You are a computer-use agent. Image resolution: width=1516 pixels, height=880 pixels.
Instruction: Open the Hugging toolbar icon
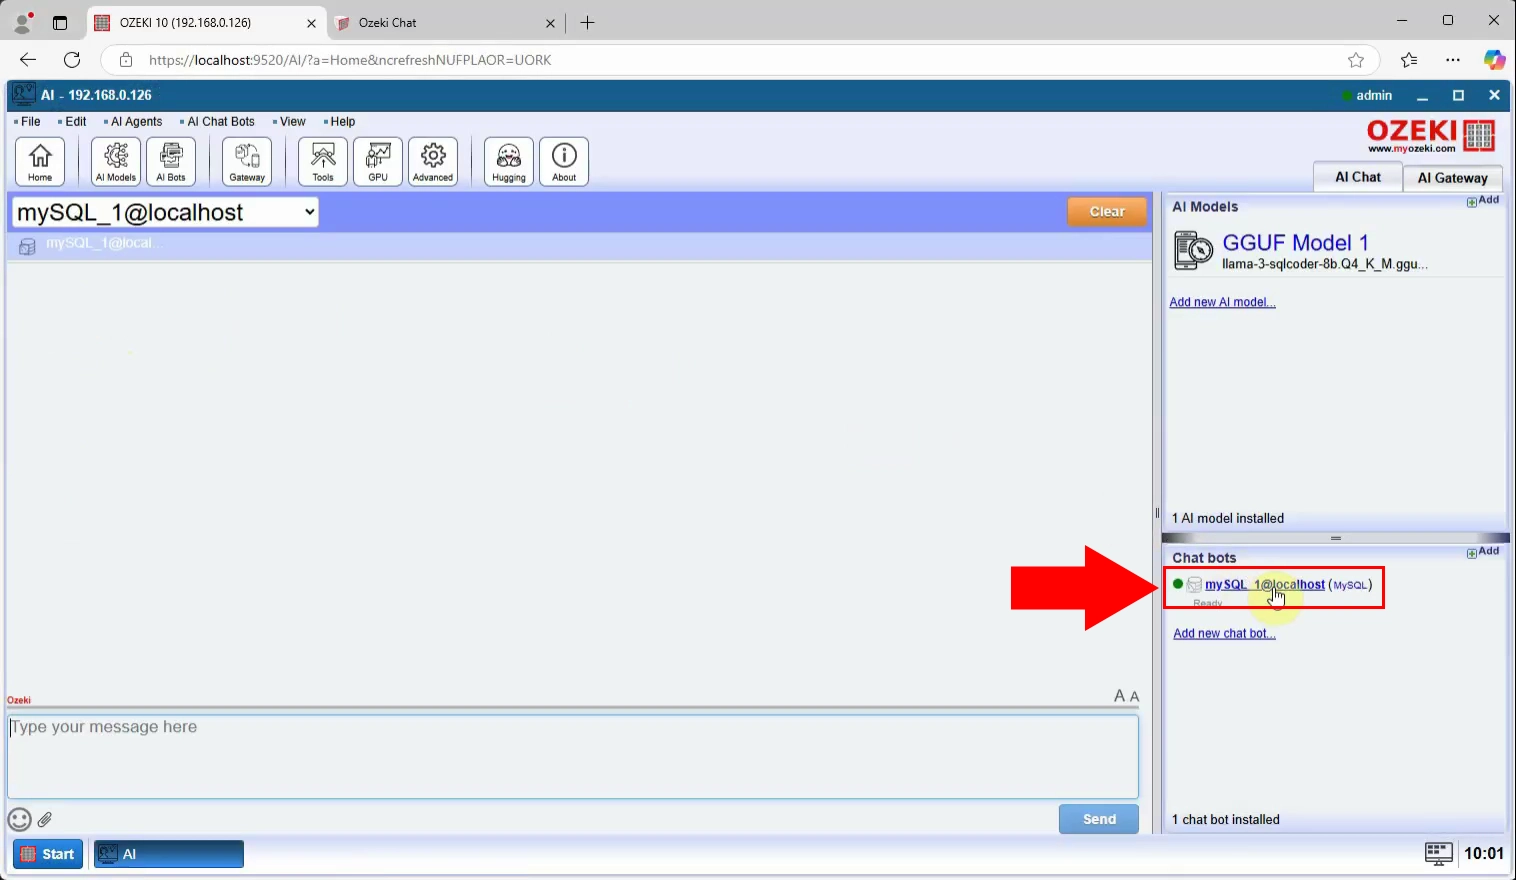[x=509, y=161]
